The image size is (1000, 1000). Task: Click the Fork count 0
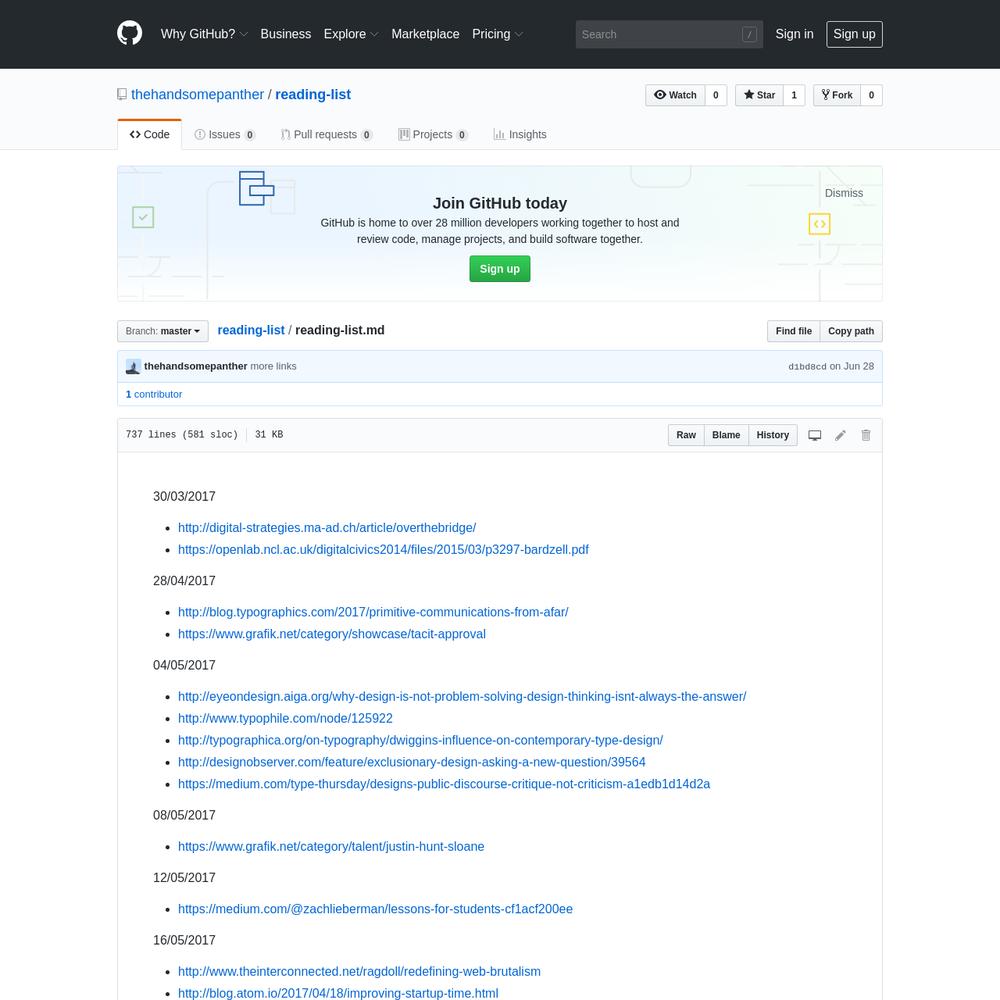tap(871, 95)
